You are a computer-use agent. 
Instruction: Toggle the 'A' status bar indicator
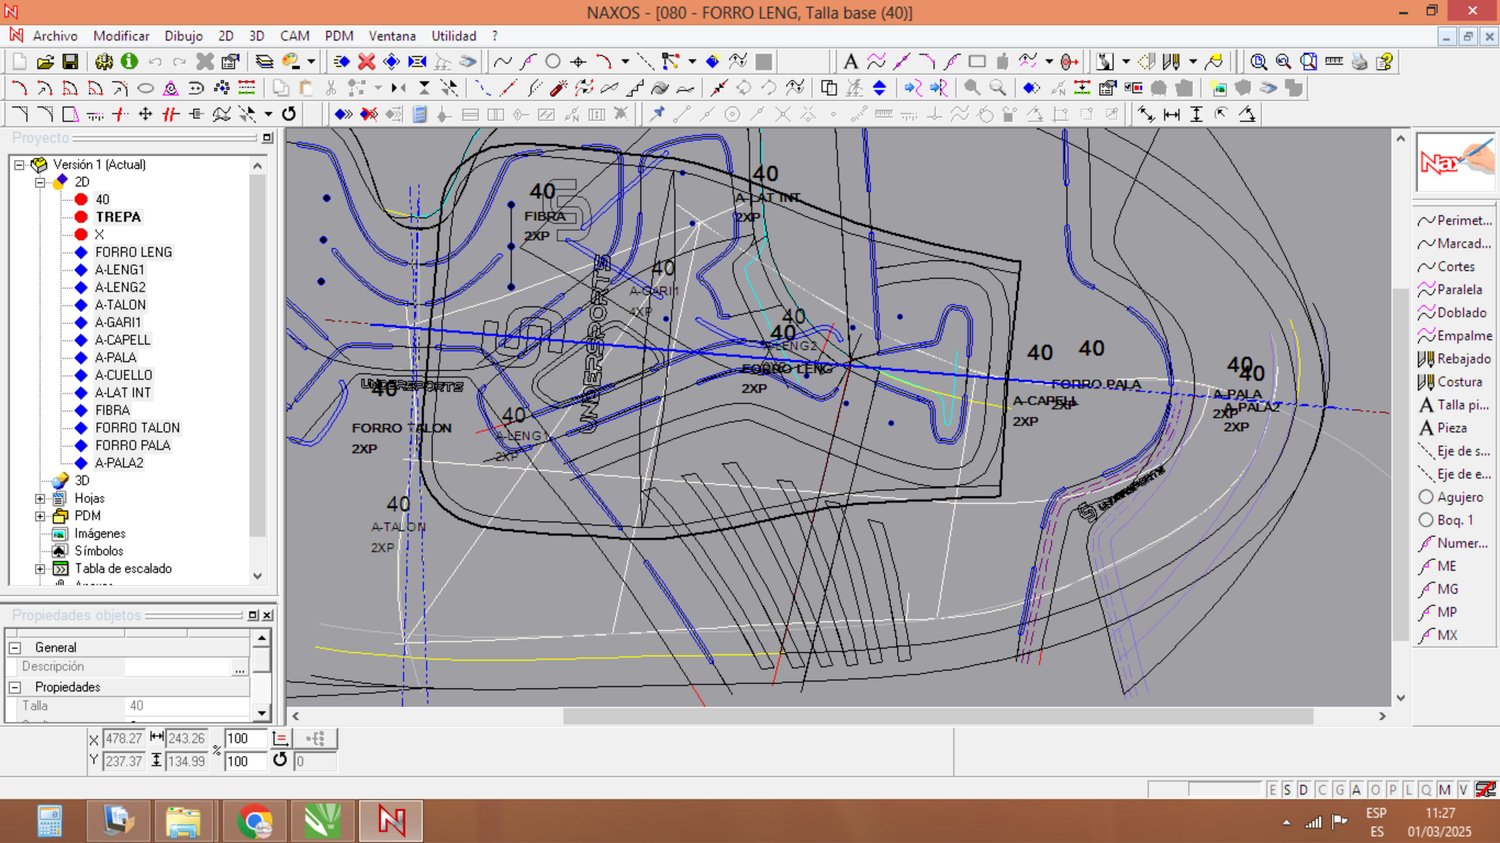tap(1356, 790)
